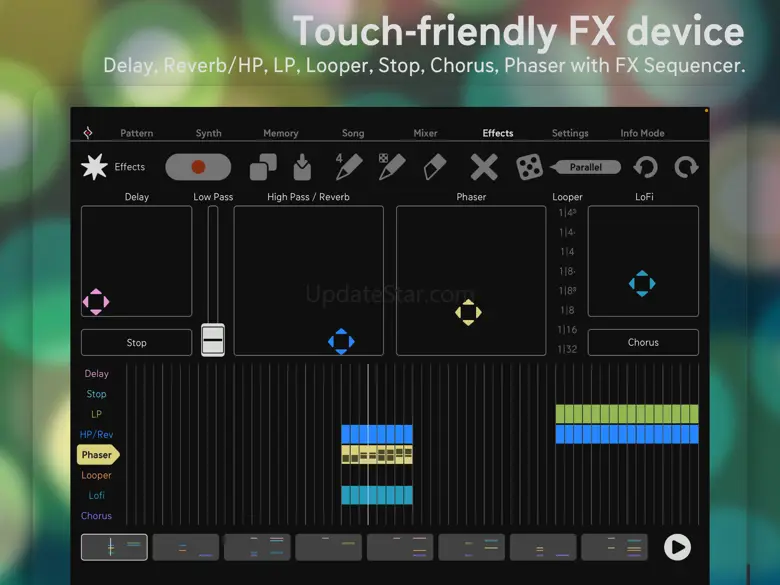Select the eraser tool
Viewport: 780px width, 585px height.
(x=435, y=167)
